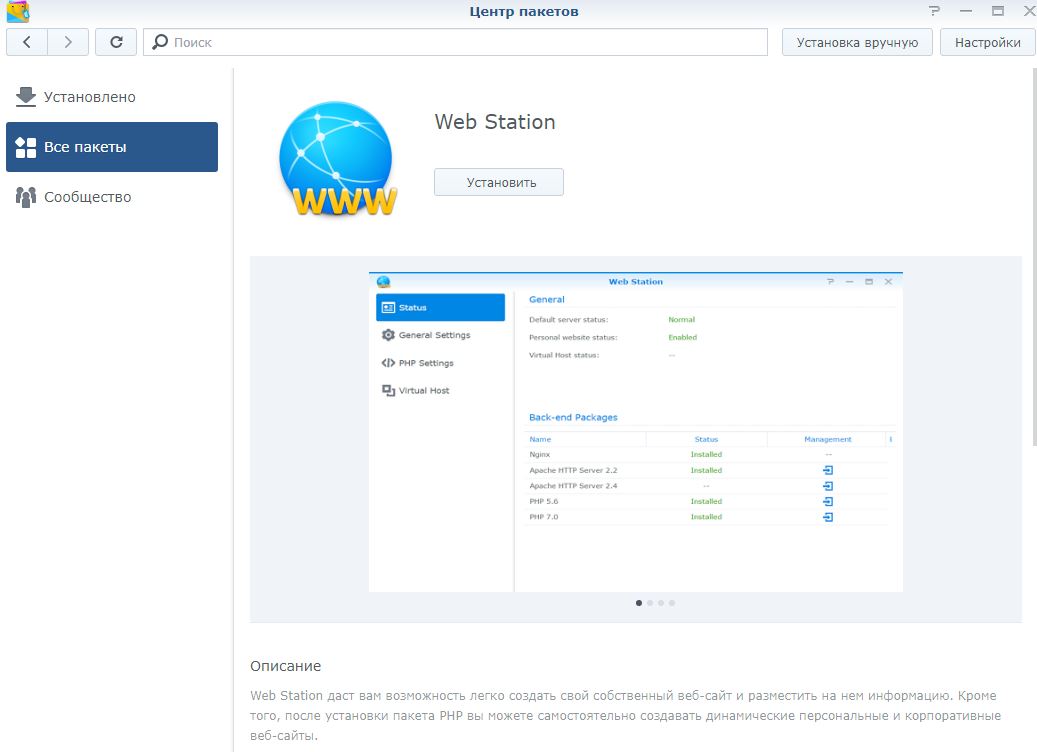Open the Настройки panel

pos(987,41)
